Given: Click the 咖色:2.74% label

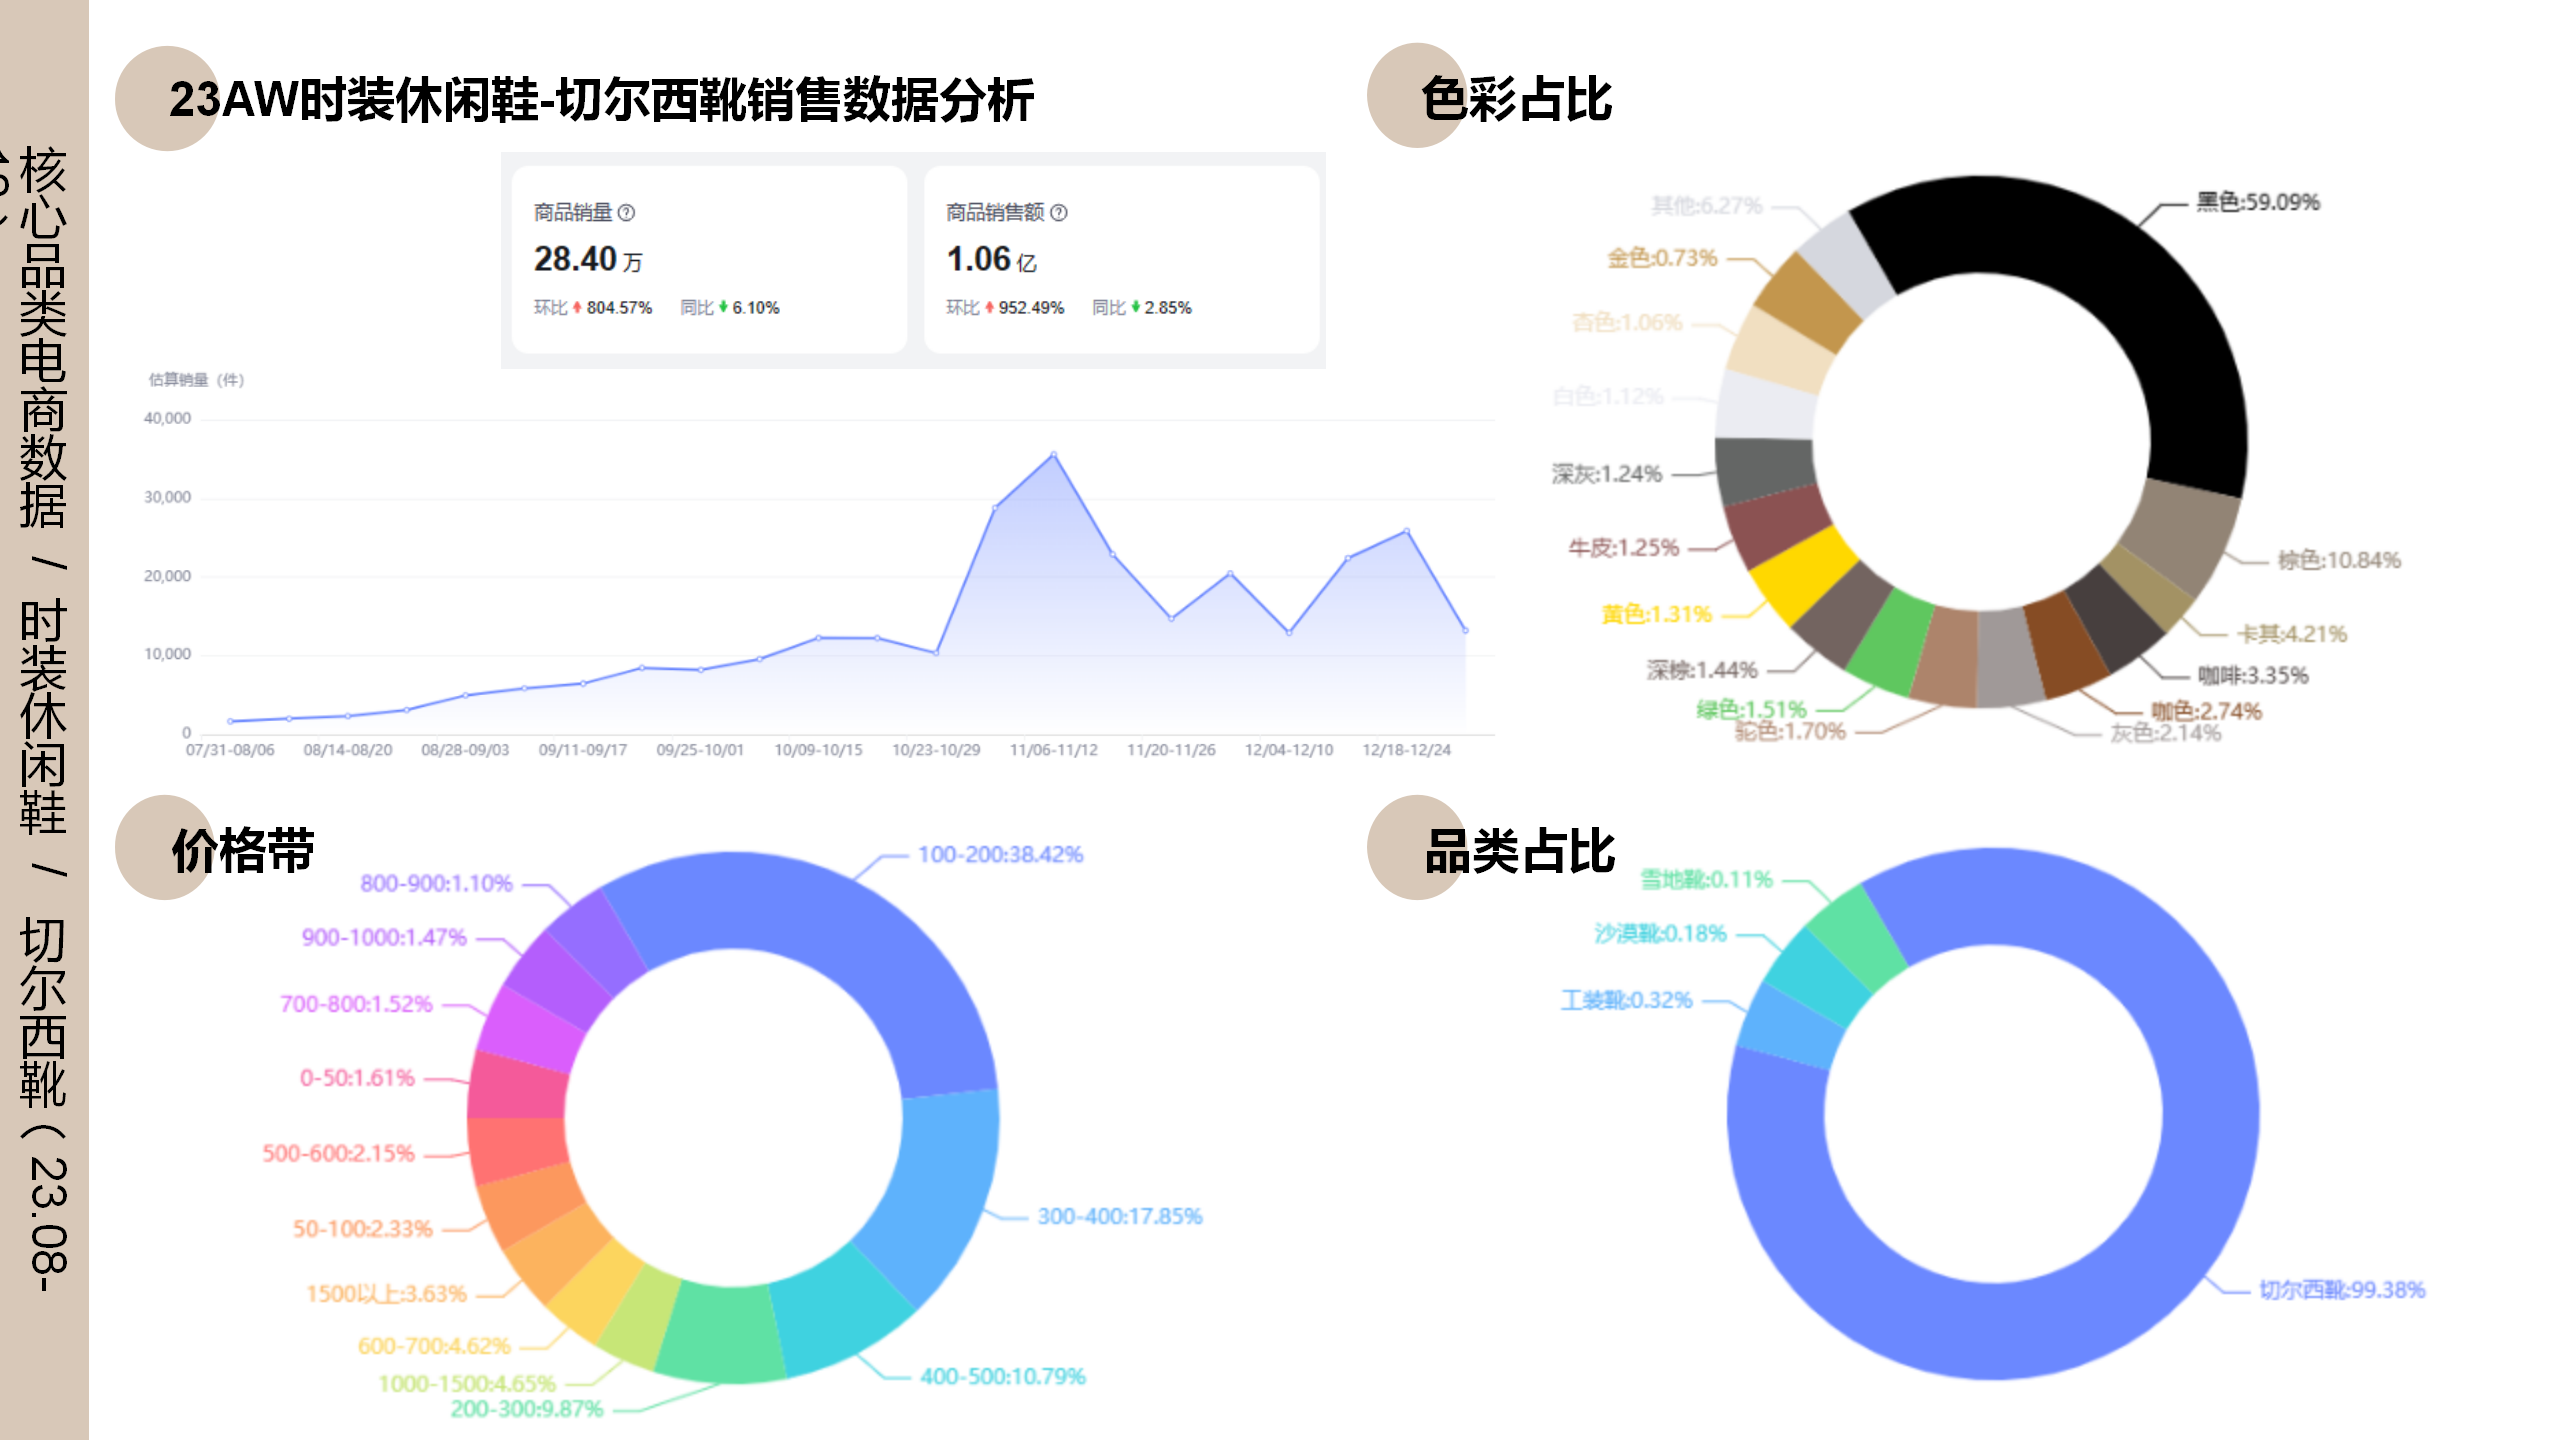Looking at the screenshot, I should pyautogui.click(x=2206, y=711).
